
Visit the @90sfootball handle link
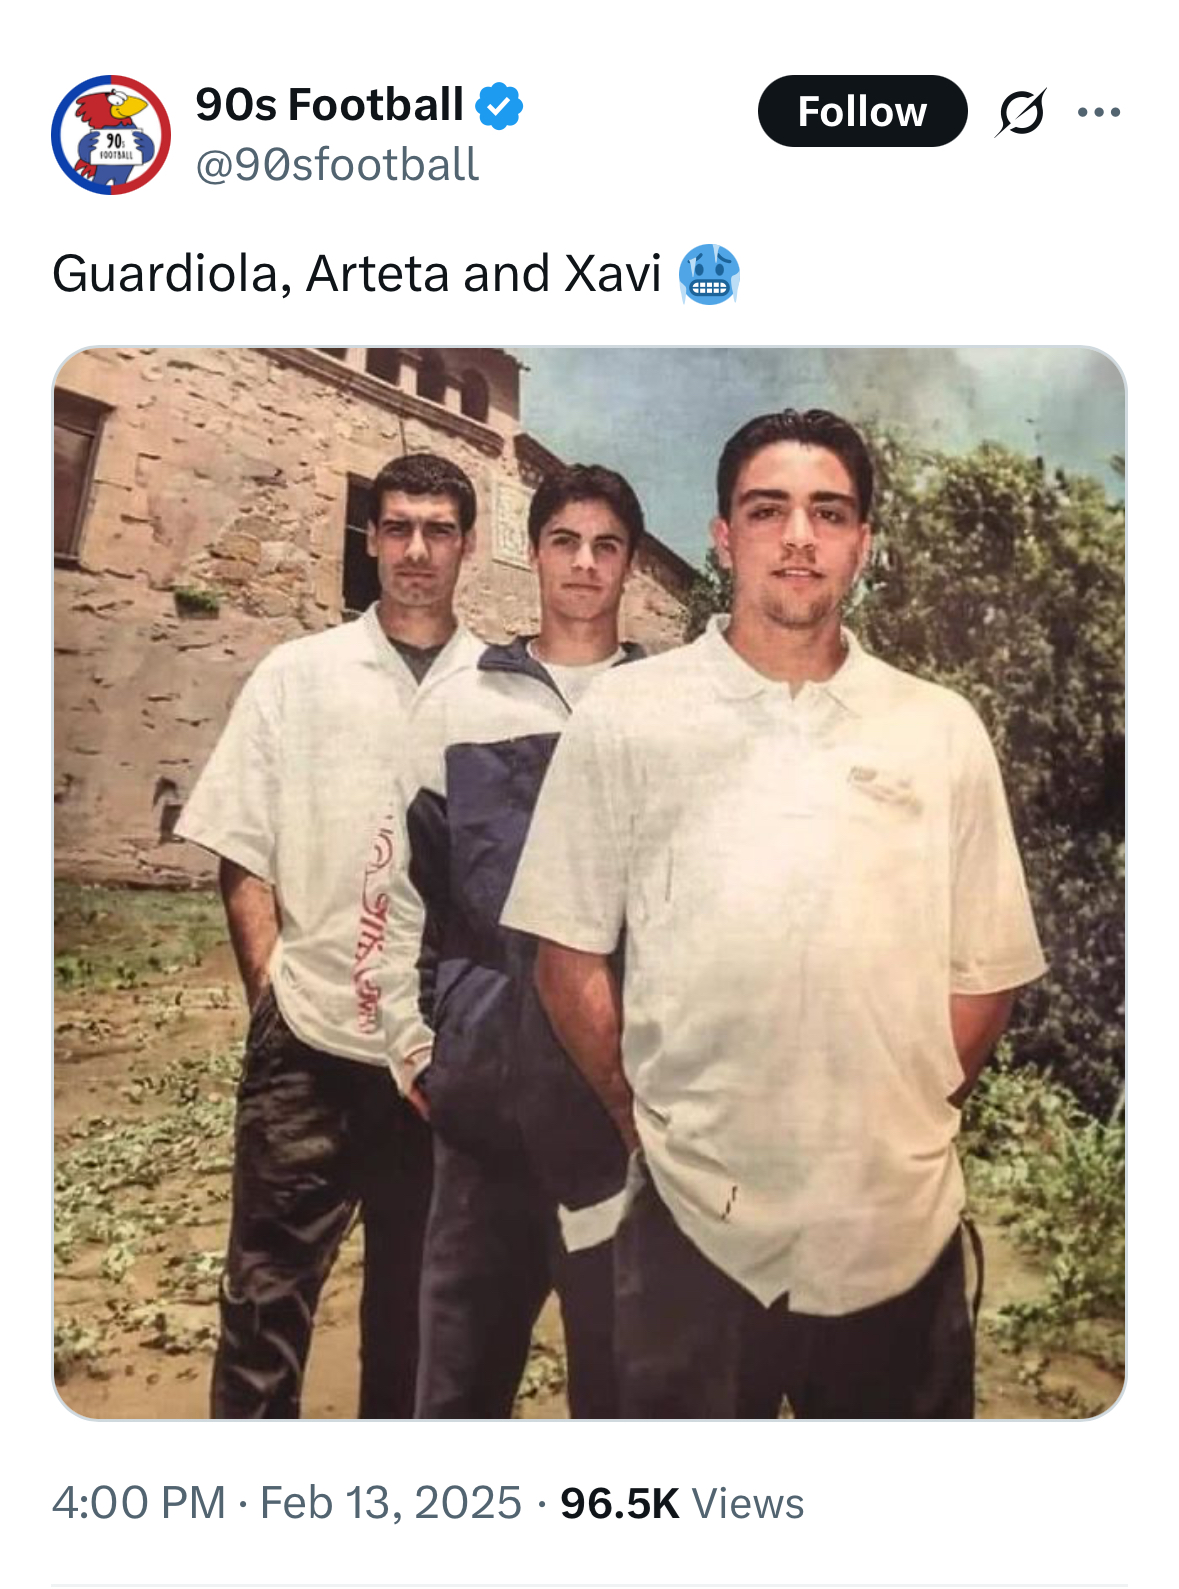(x=337, y=165)
